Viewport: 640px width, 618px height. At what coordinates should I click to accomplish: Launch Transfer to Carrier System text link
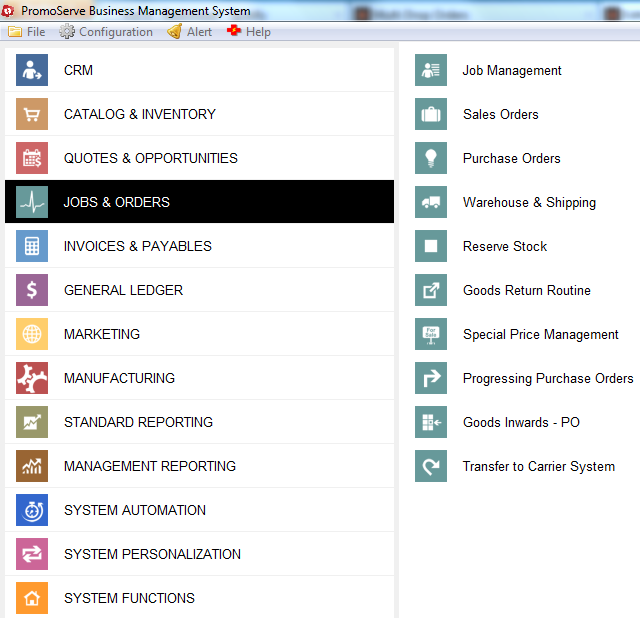(539, 467)
